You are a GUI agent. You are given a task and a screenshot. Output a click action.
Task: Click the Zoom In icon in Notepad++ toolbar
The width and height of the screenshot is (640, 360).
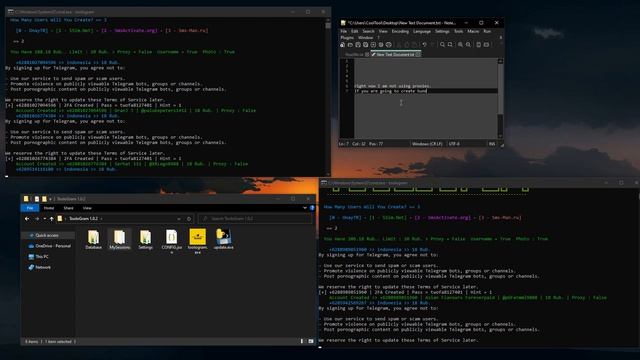coord(460,44)
